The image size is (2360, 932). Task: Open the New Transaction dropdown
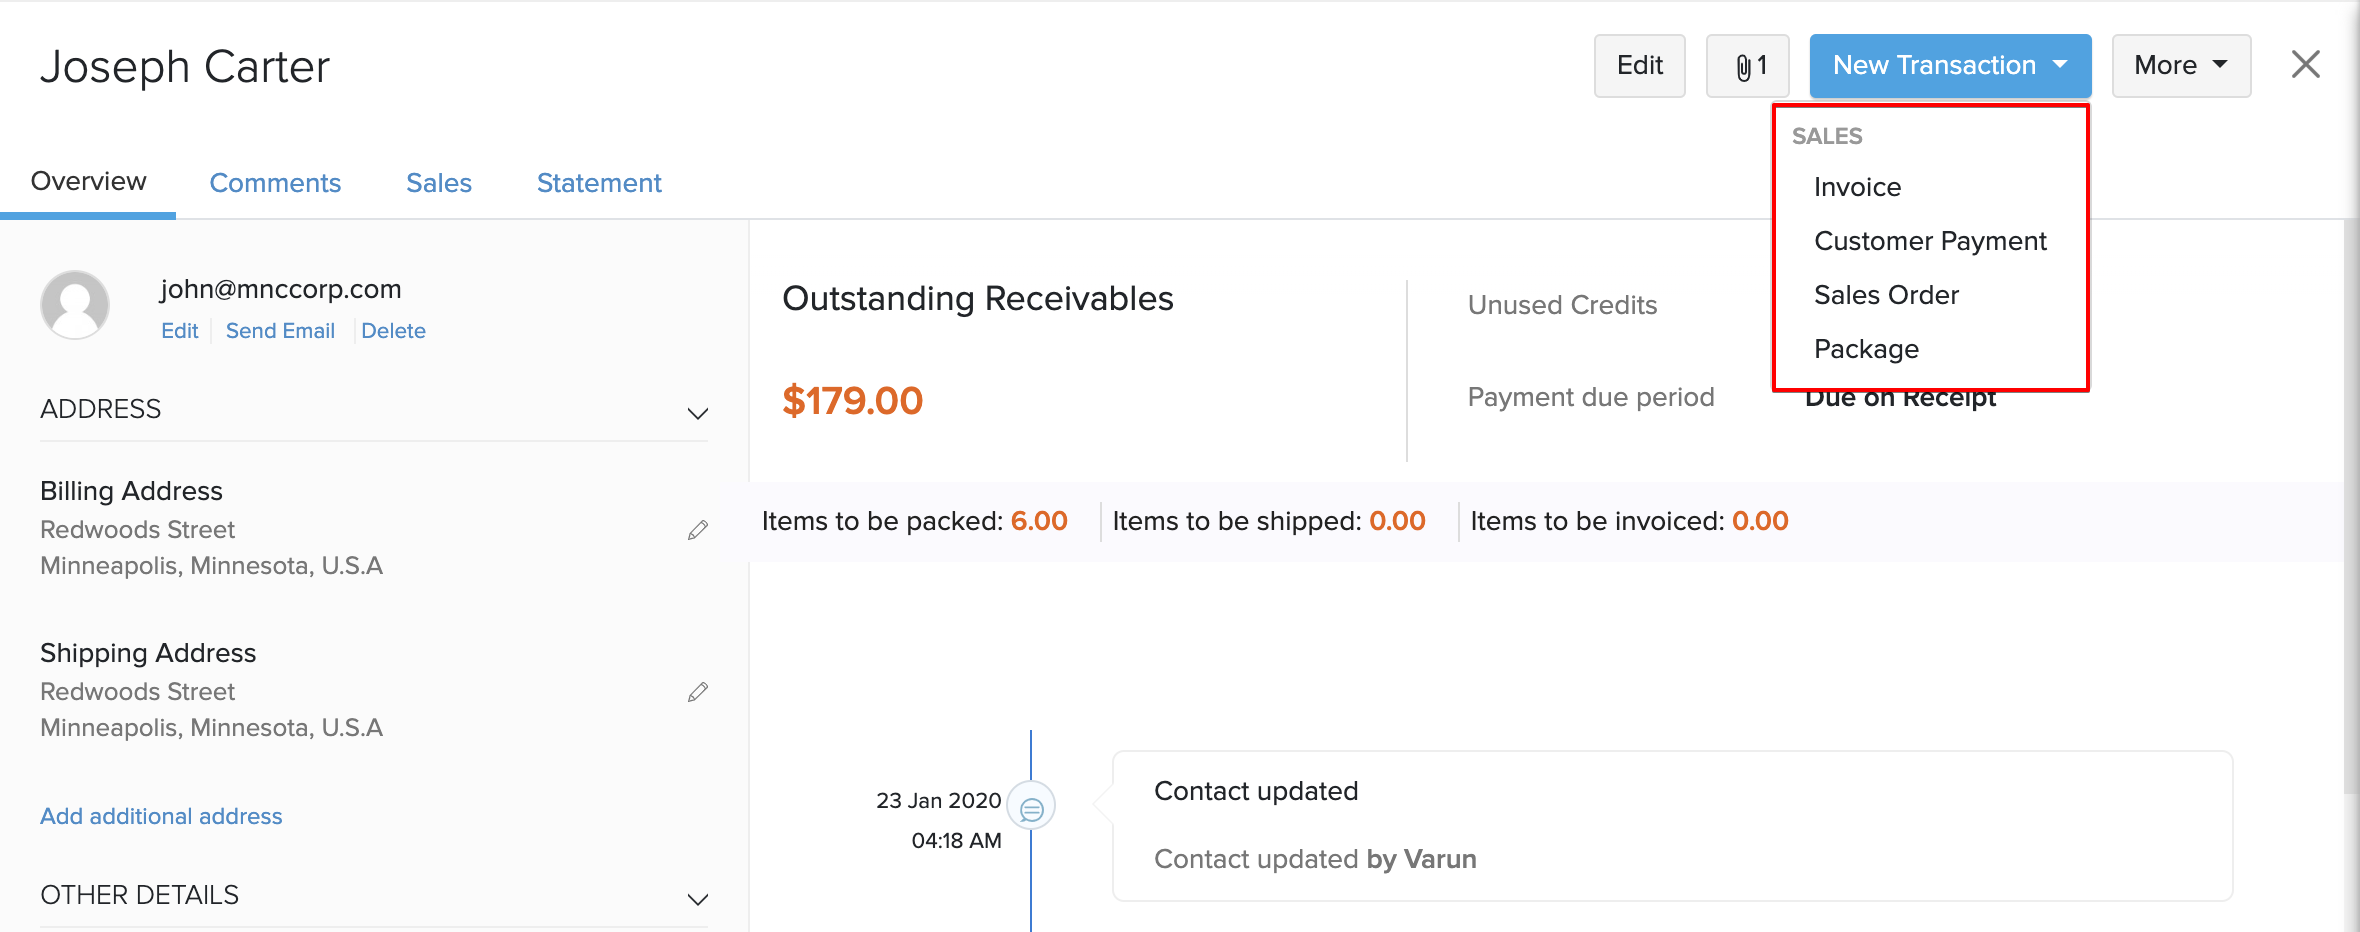point(1948,65)
